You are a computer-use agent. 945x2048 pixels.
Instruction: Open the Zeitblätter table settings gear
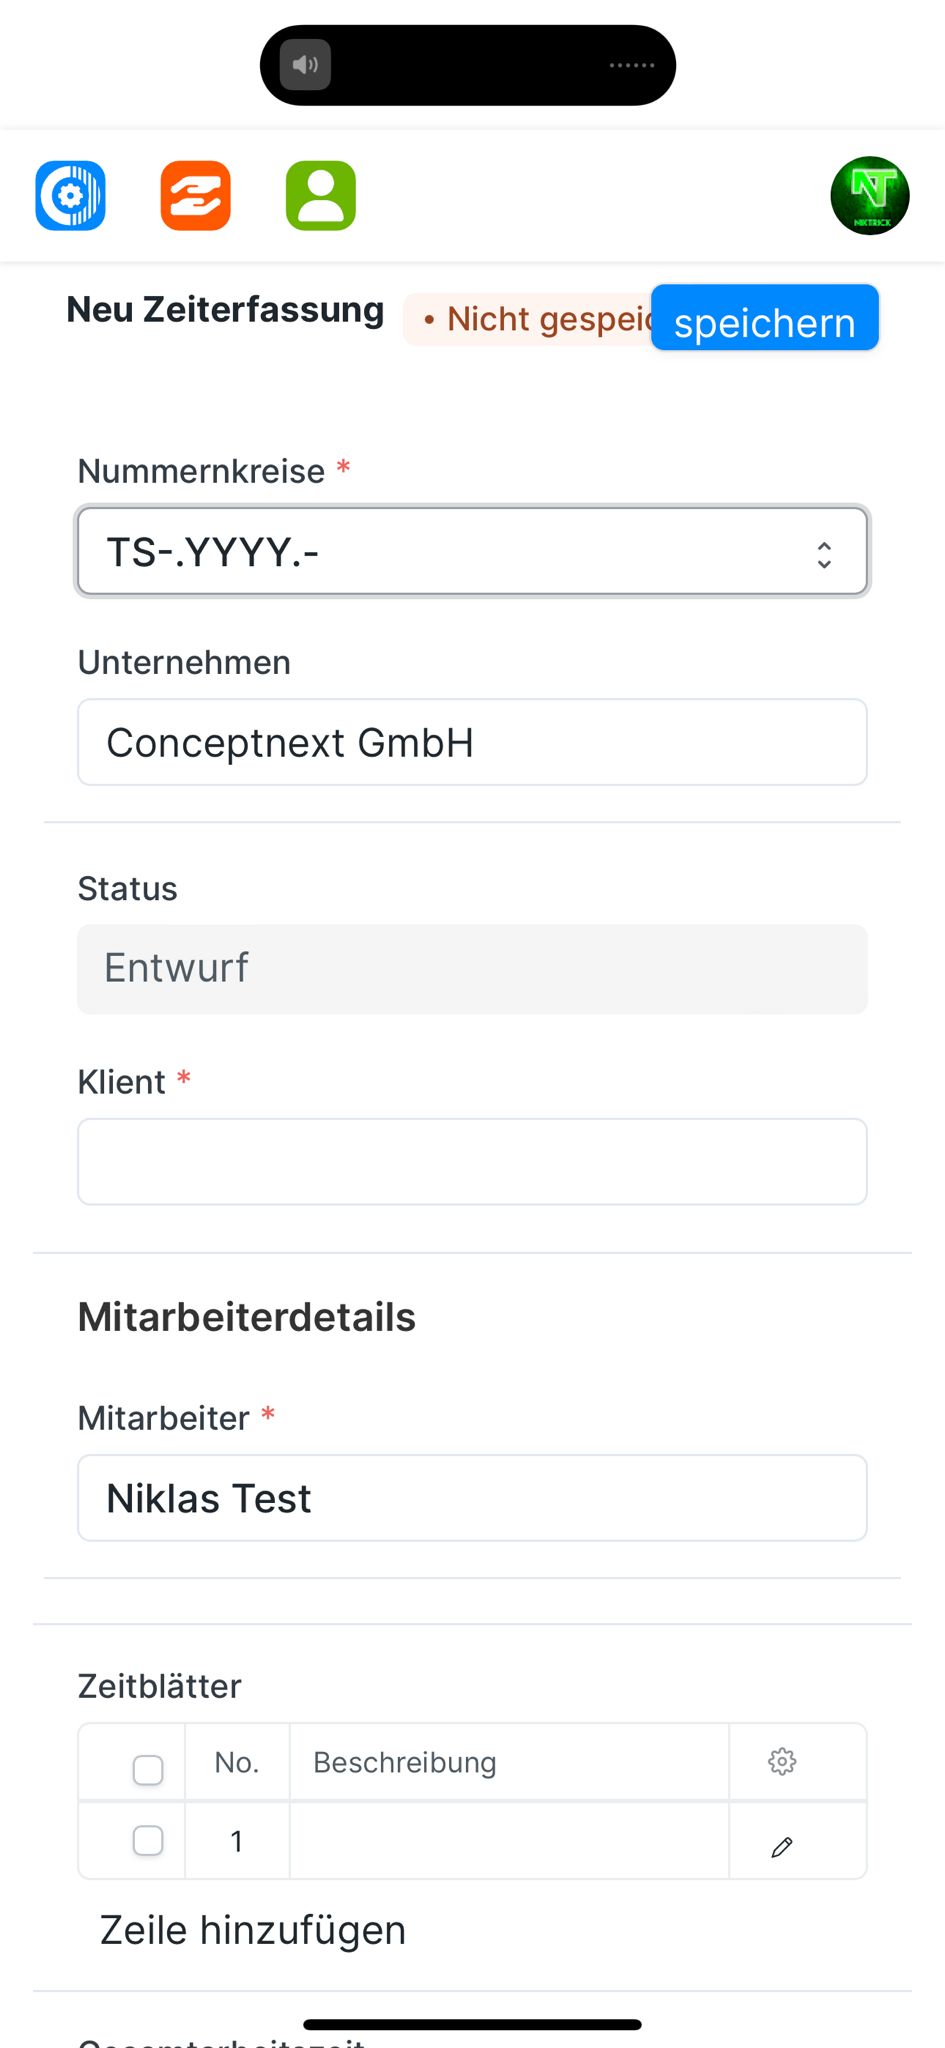tap(782, 1761)
